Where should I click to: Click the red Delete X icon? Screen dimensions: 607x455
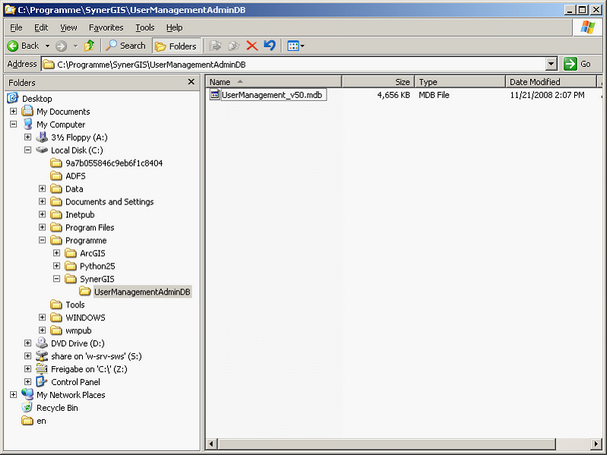pyautogui.click(x=252, y=46)
